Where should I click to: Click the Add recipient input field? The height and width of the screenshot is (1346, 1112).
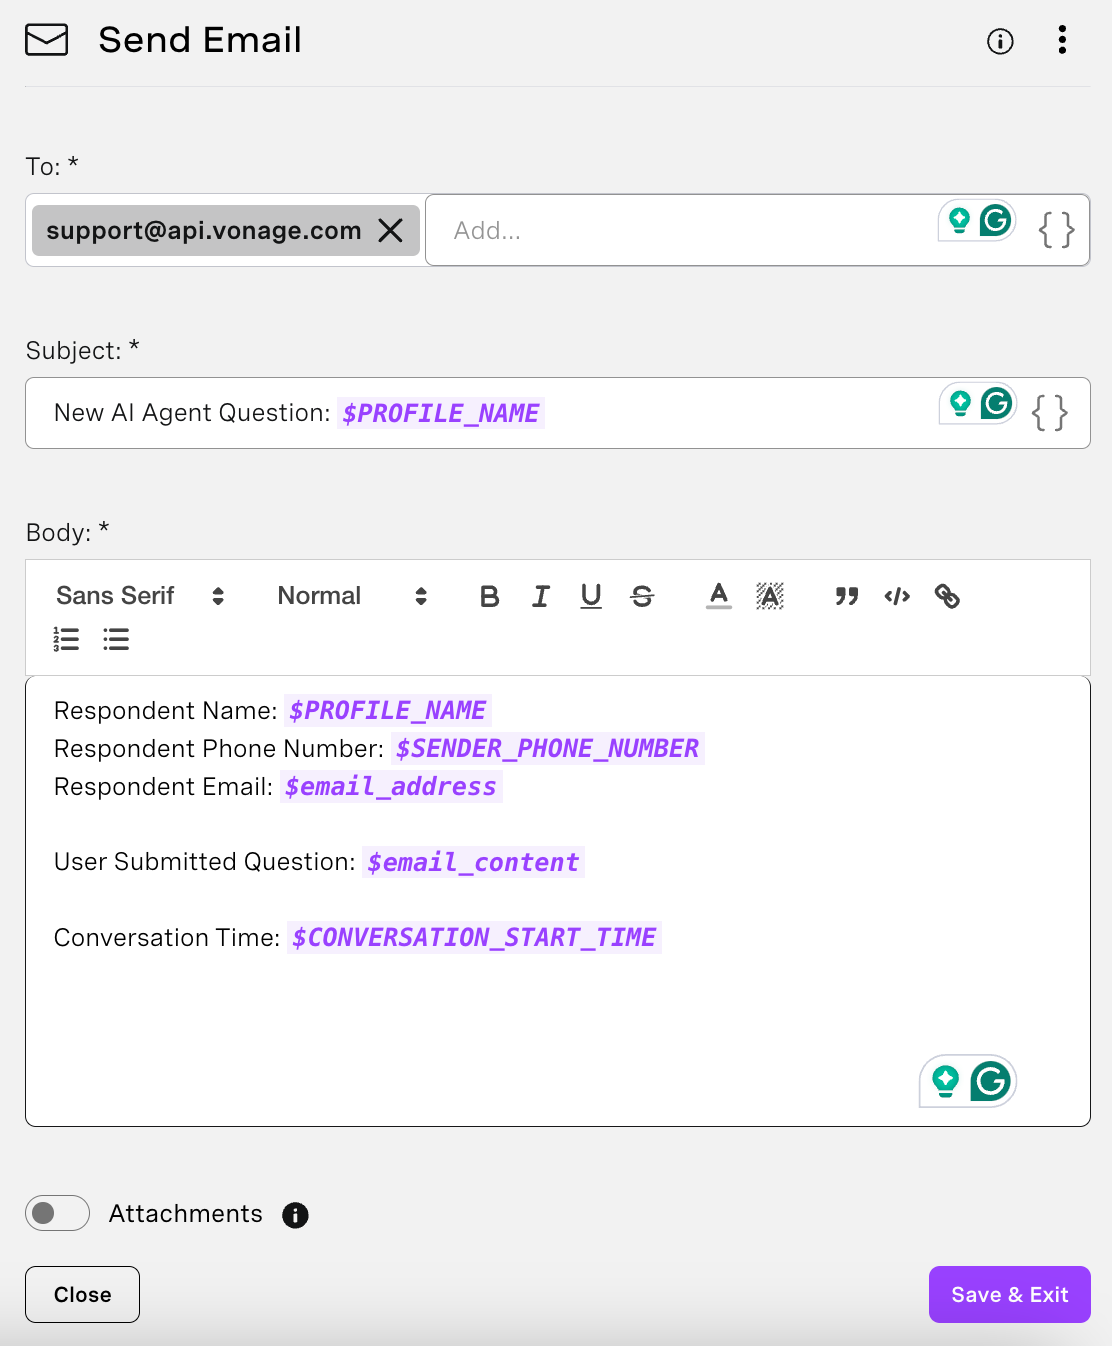[x=680, y=231]
